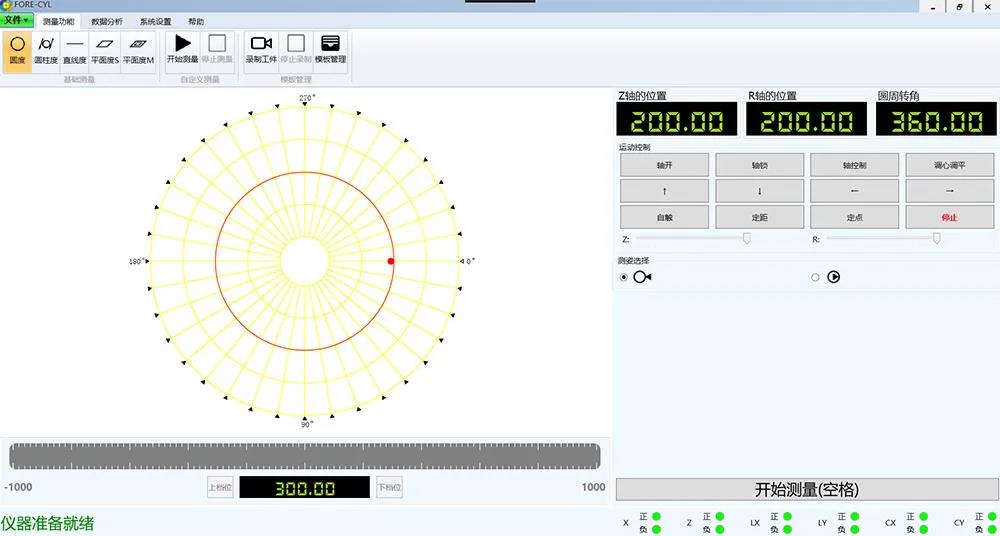
Task: Open 模板管理 template management
Action: (330, 50)
